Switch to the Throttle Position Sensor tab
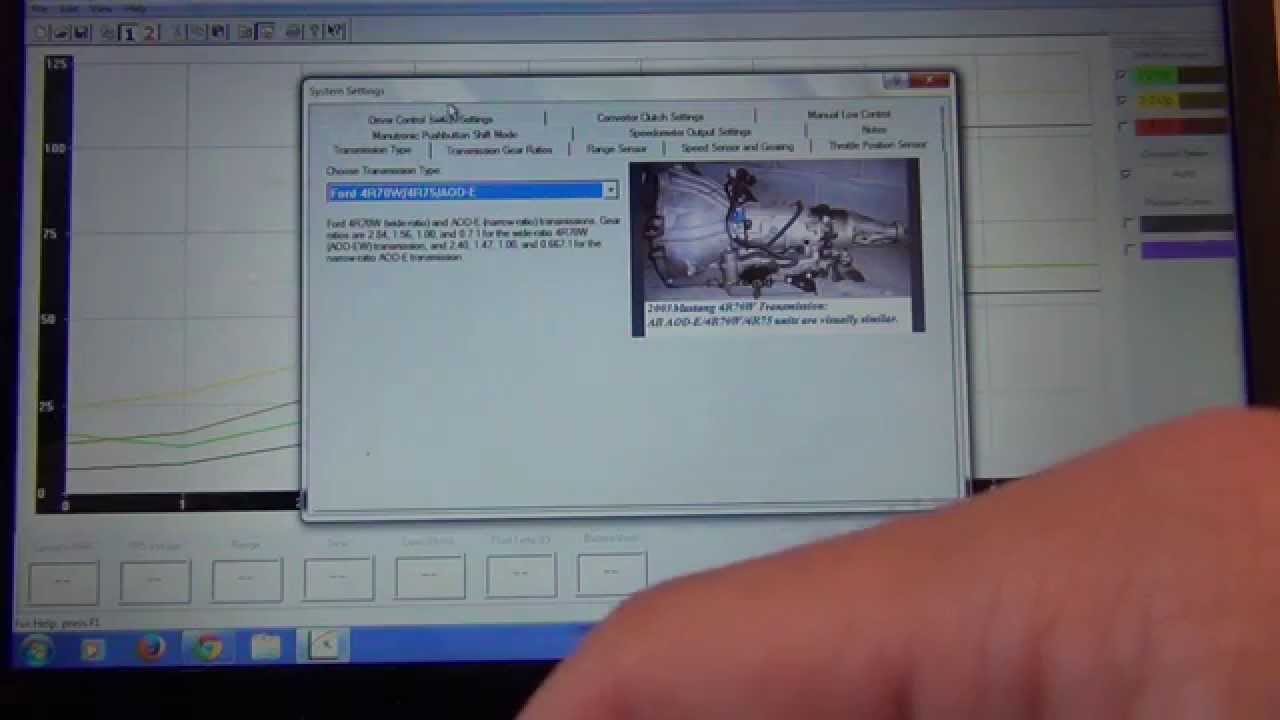 point(877,145)
